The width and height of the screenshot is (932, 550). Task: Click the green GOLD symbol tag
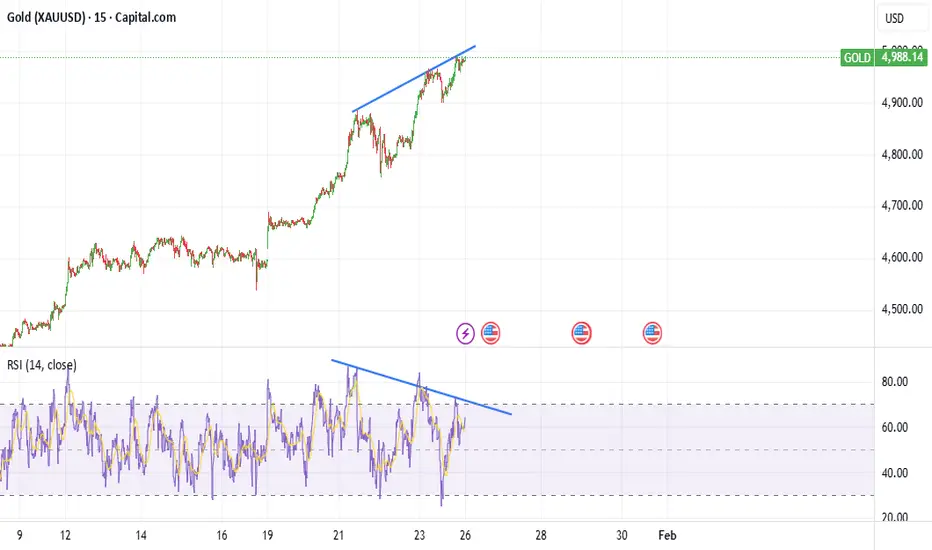coord(857,58)
